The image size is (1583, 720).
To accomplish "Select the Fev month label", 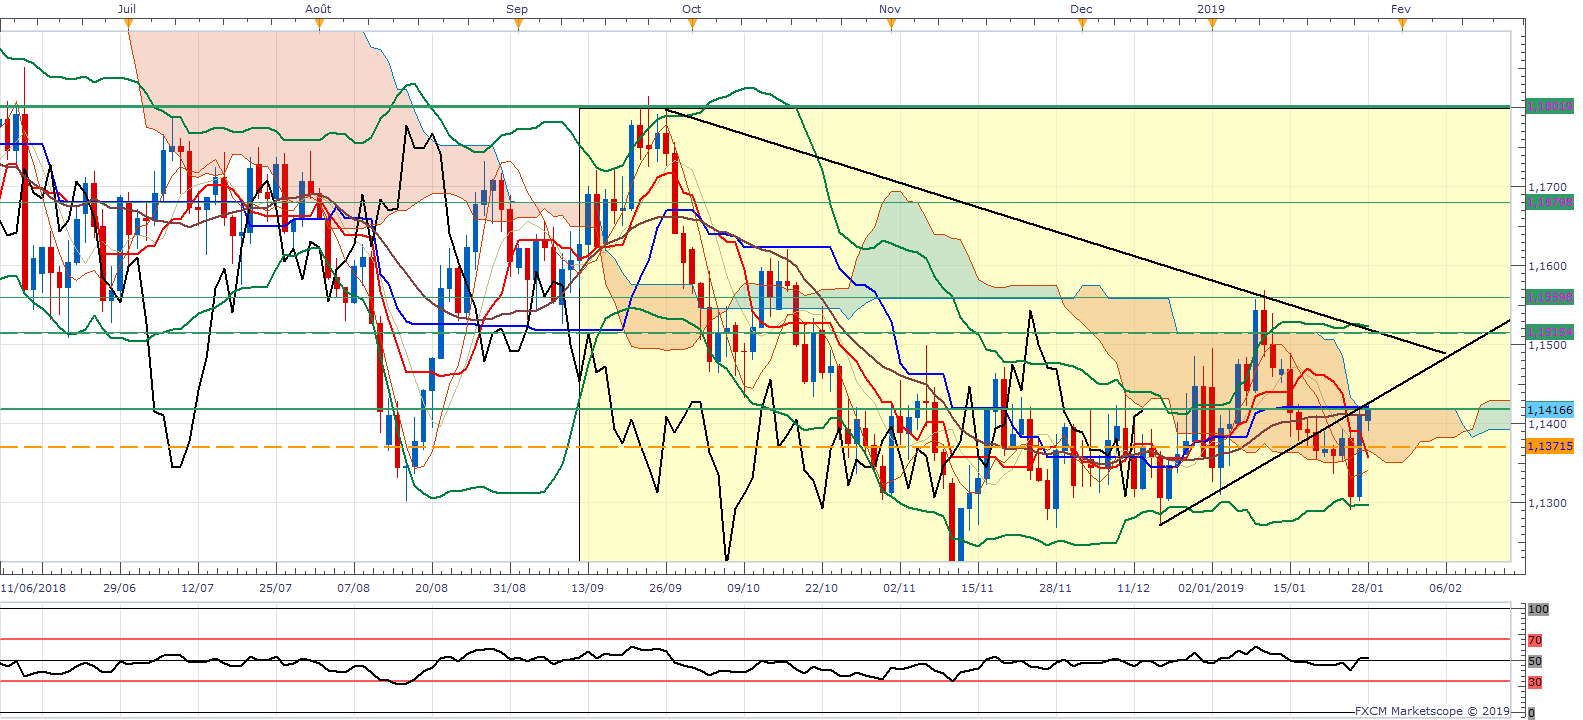I will pyautogui.click(x=1401, y=9).
